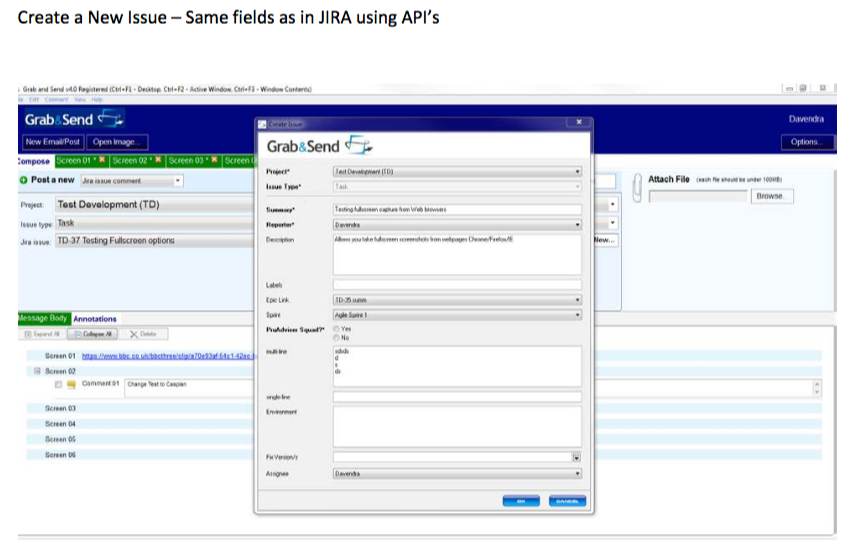Open the bbc.co.uk link for Screen 01
This screenshot has height=558, width=859.
(x=168, y=356)
